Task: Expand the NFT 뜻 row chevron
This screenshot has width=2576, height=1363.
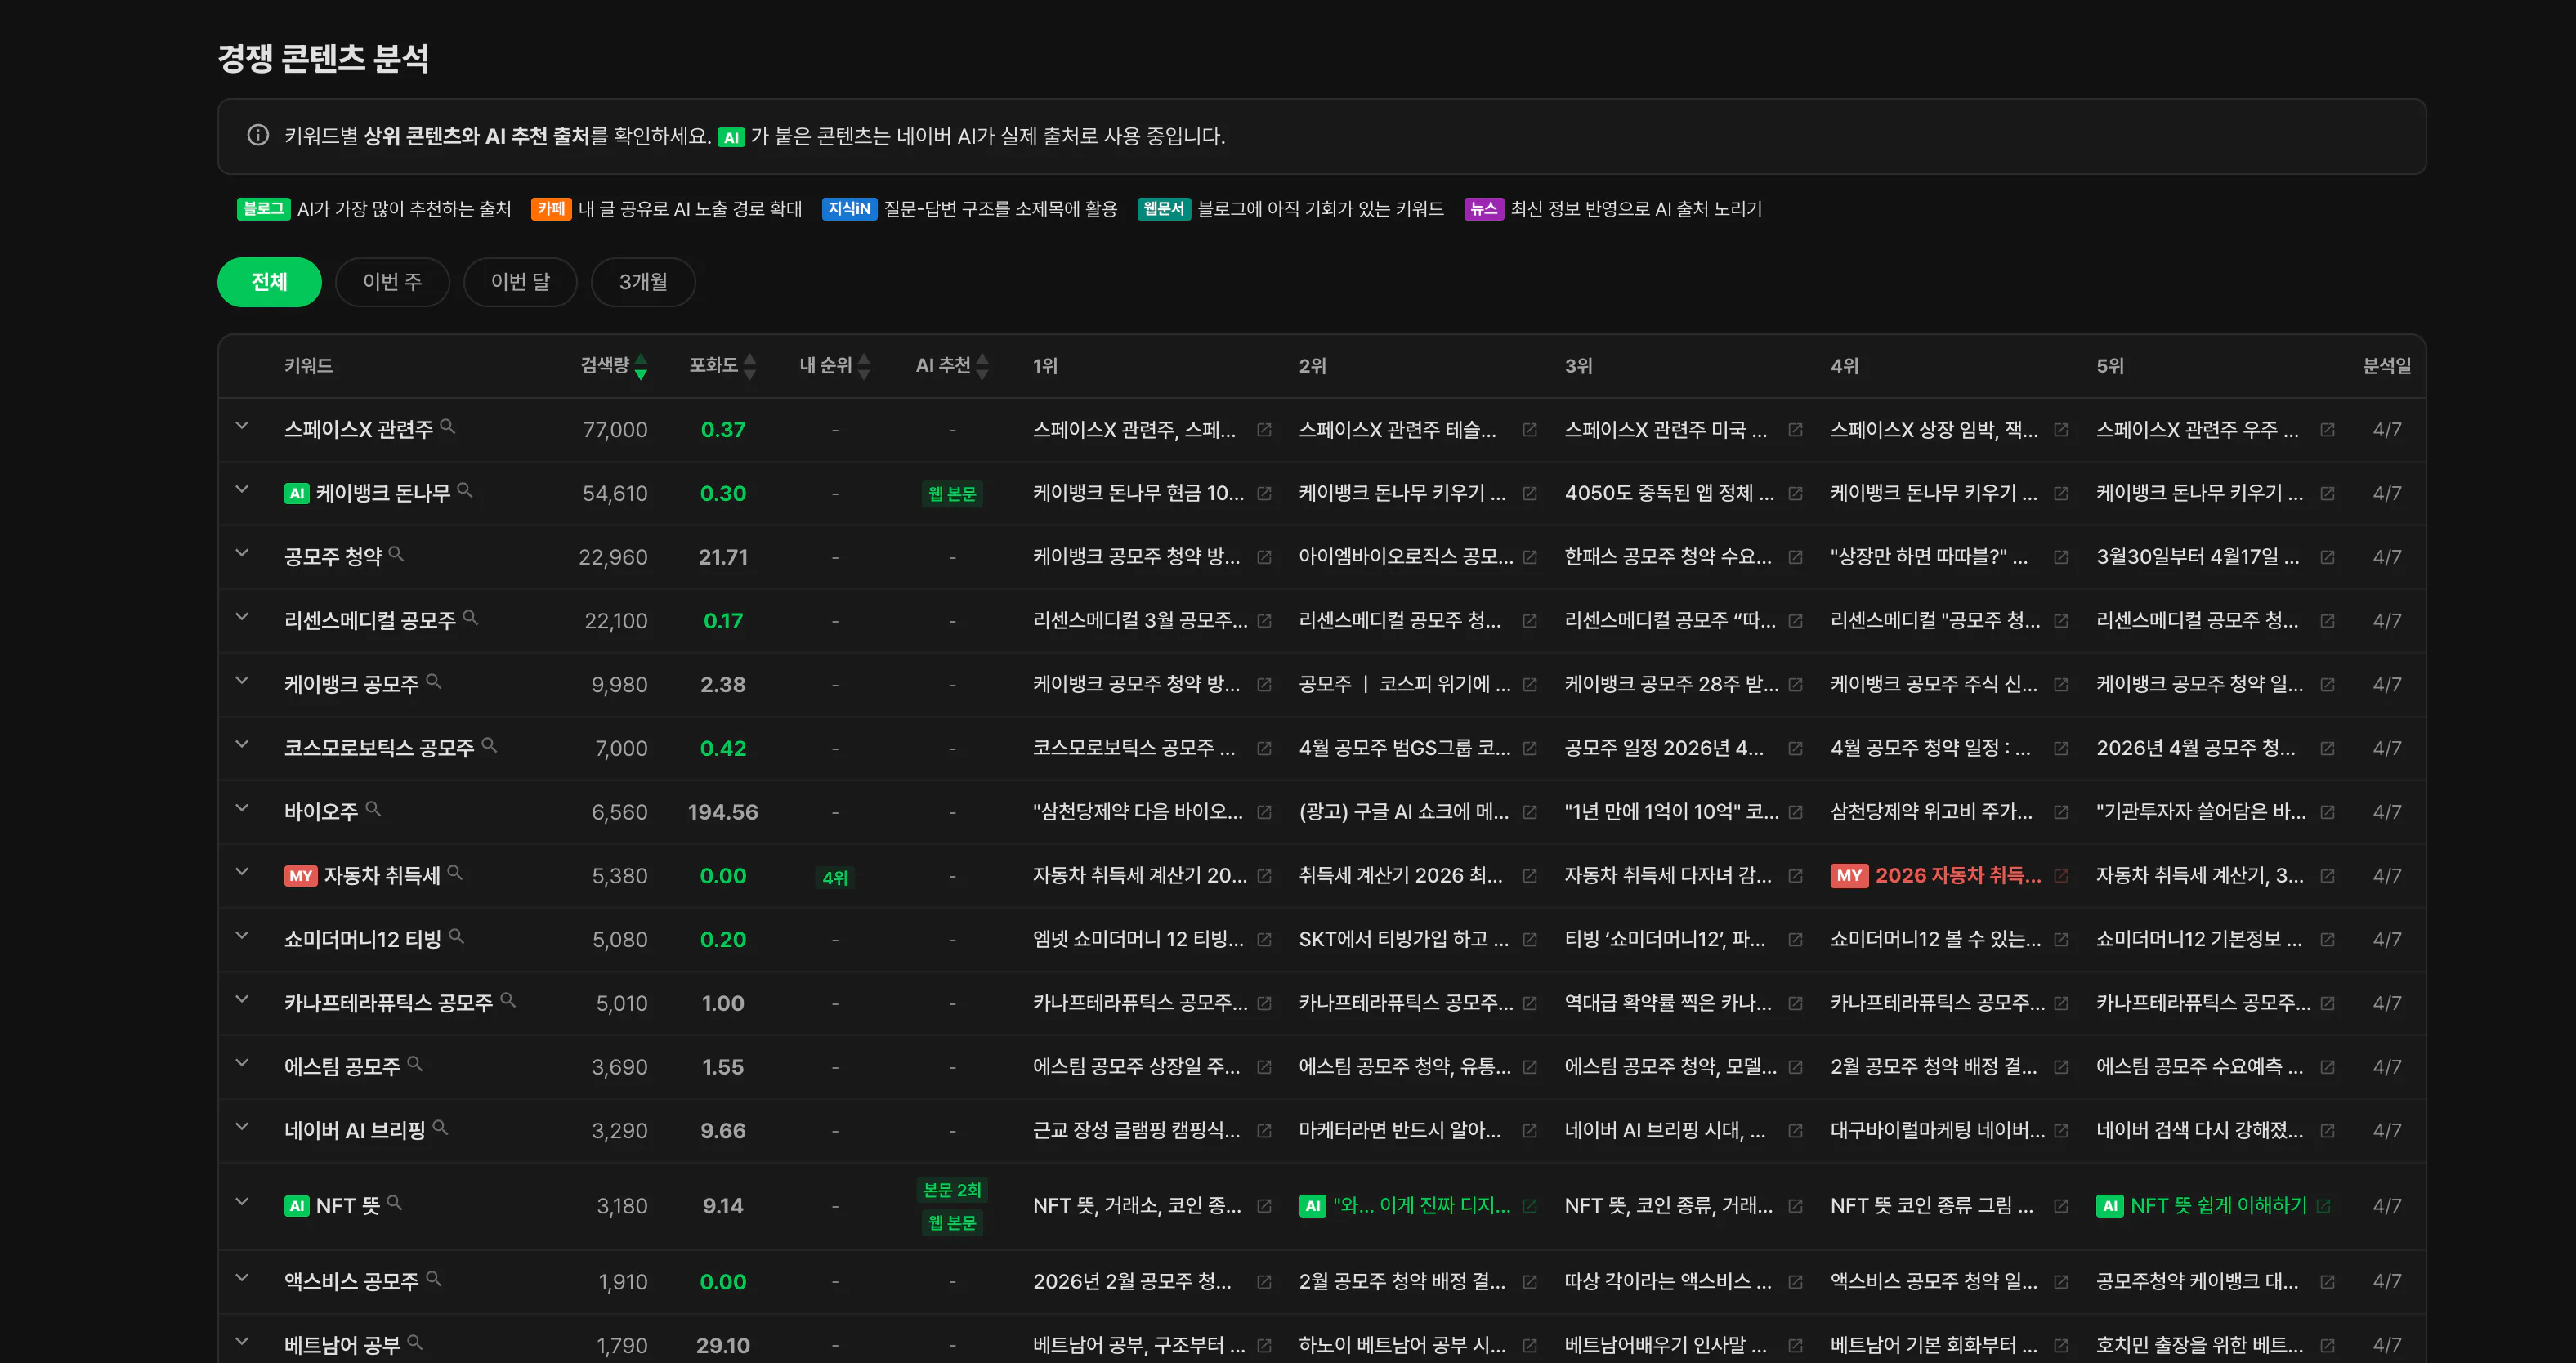Action: [242, 1203]
